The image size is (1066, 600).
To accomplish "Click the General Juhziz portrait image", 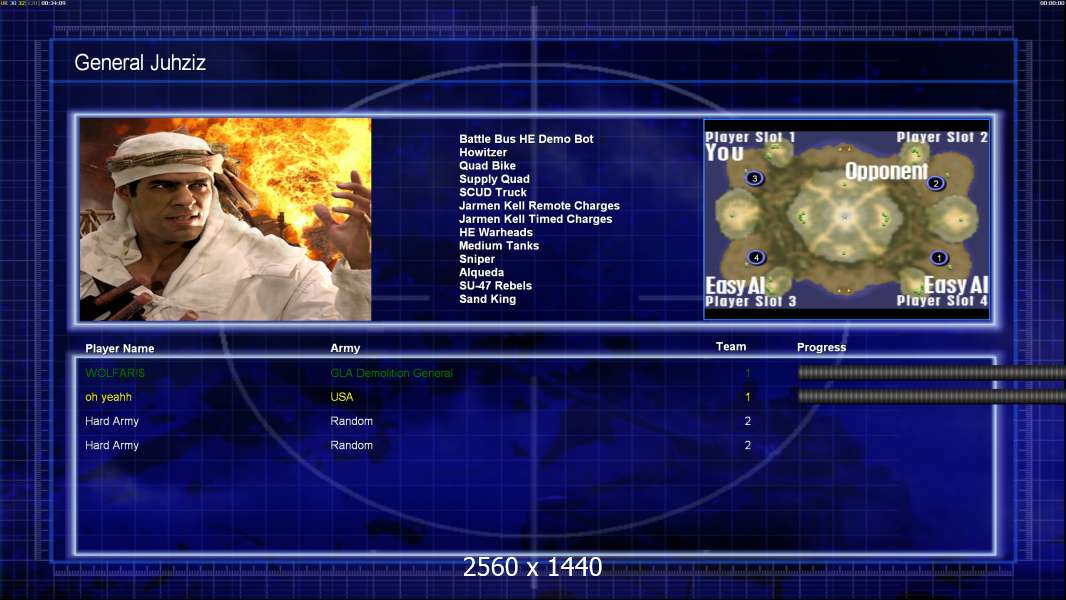I will [x=226, y=219].
